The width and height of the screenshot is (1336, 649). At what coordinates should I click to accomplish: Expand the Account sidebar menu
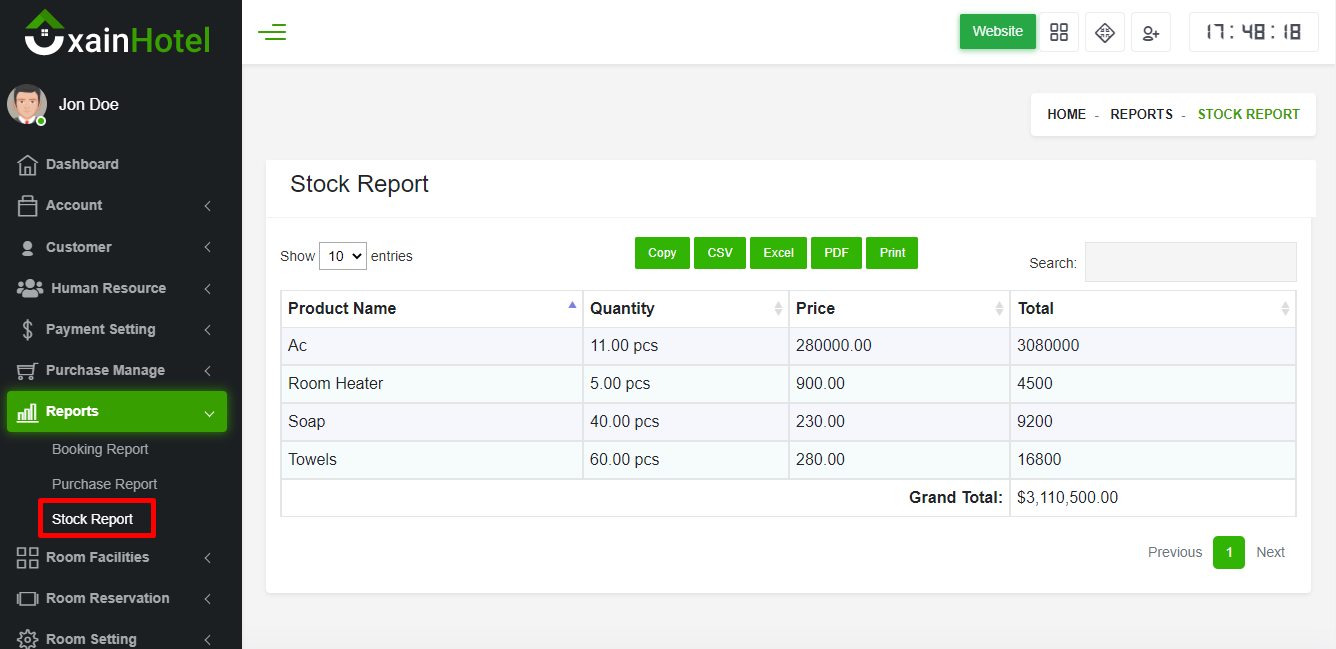116,205
